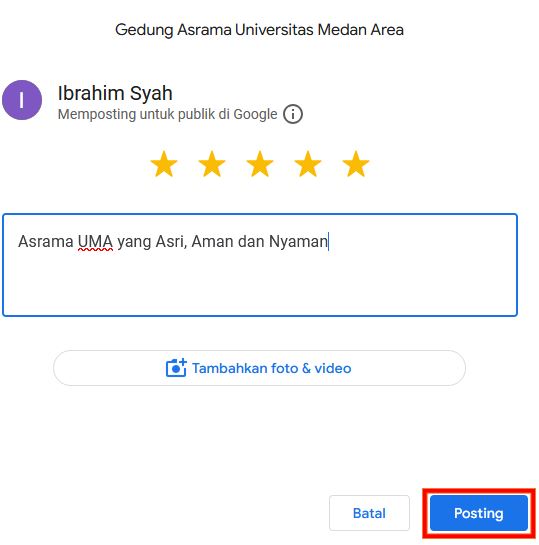Set rating to three stars
Screen dimensions: 539x545
(260, 164)
